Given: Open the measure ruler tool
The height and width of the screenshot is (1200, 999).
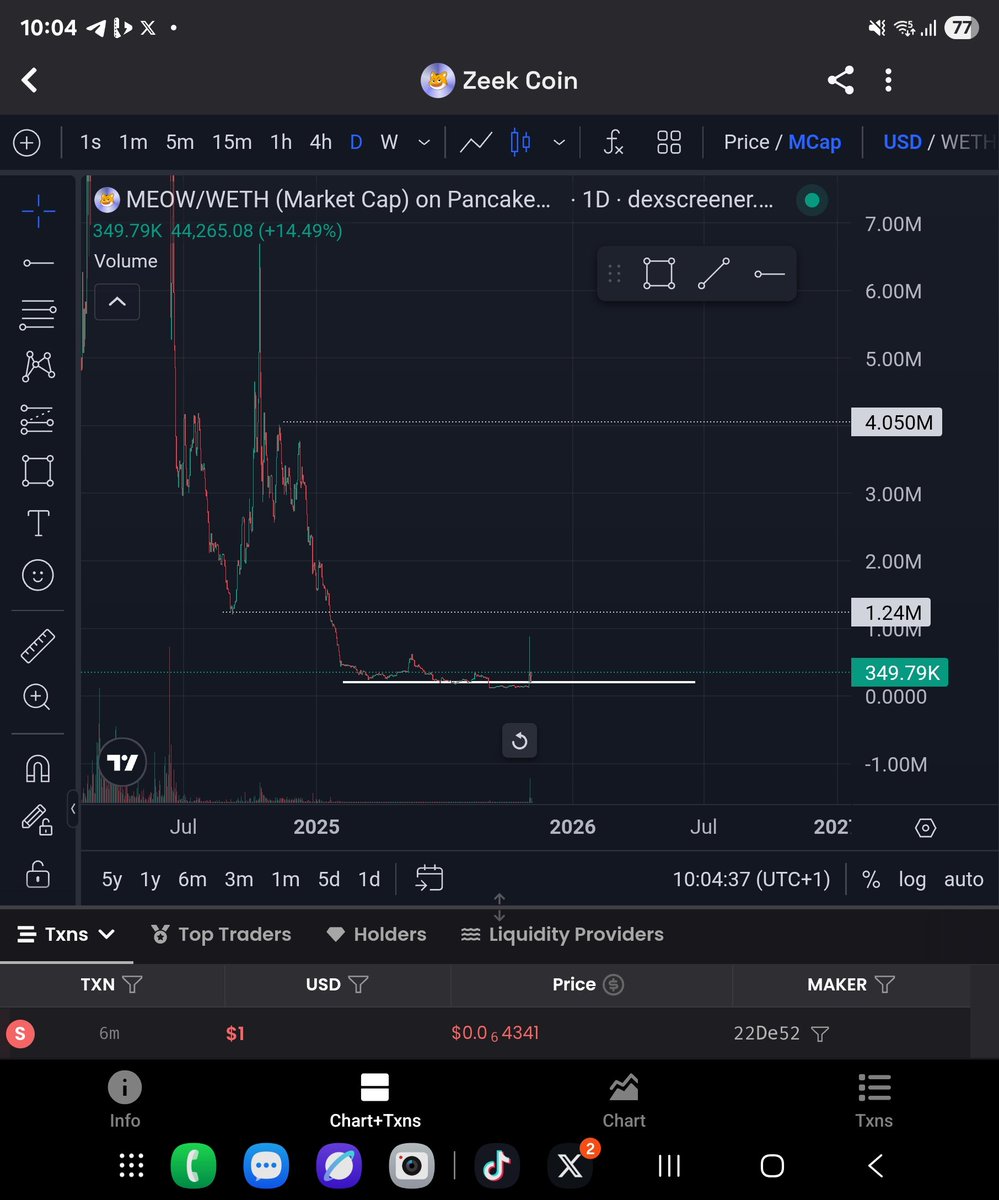Looking at the screenshot, I should (37, 644).
